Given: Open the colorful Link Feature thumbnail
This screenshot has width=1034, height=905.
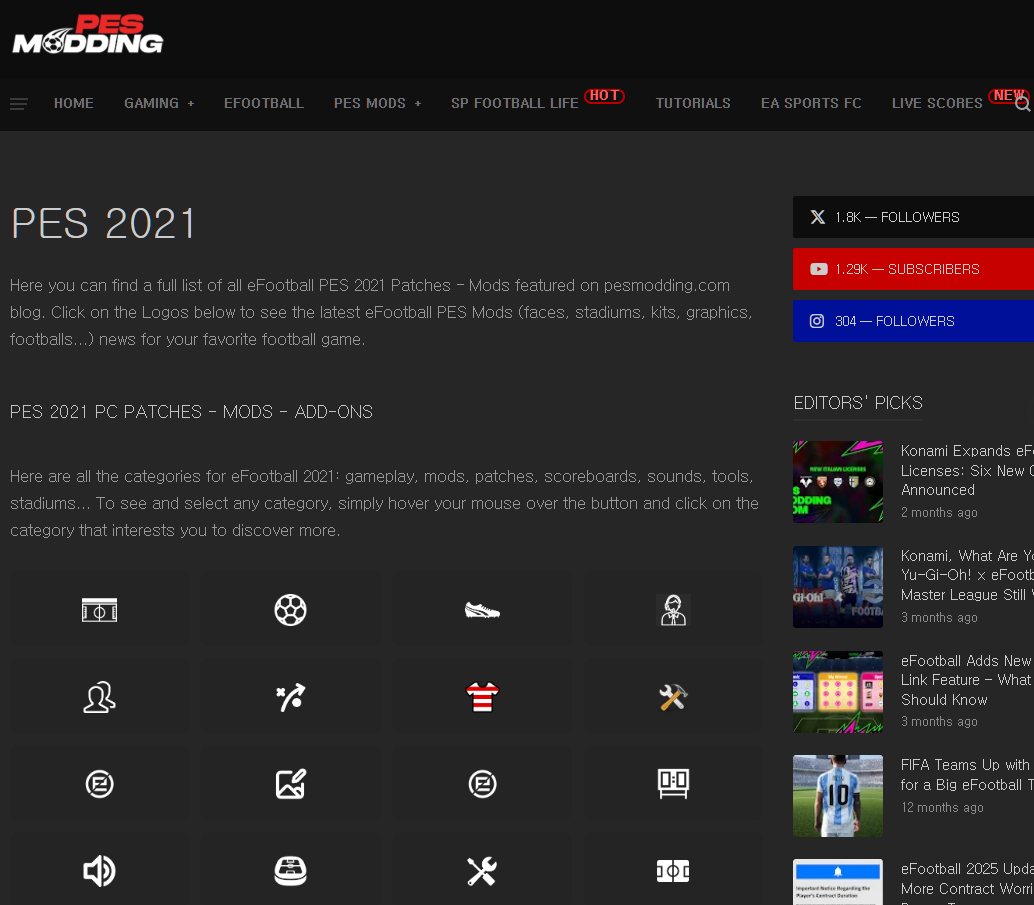Looking at the screenshot, I should click(837, 691).
